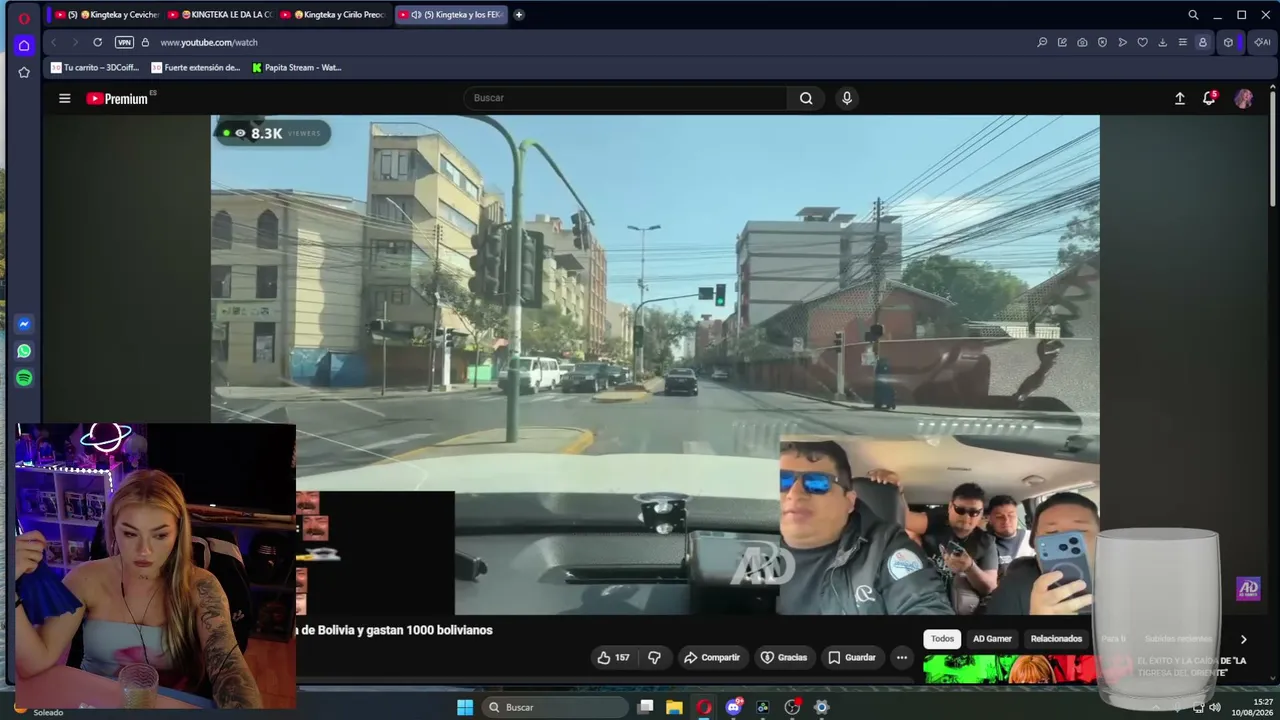Switch to 'KINGTEKA LE DA LA CO' tab

pyautogui.click(x=220, y=15)
